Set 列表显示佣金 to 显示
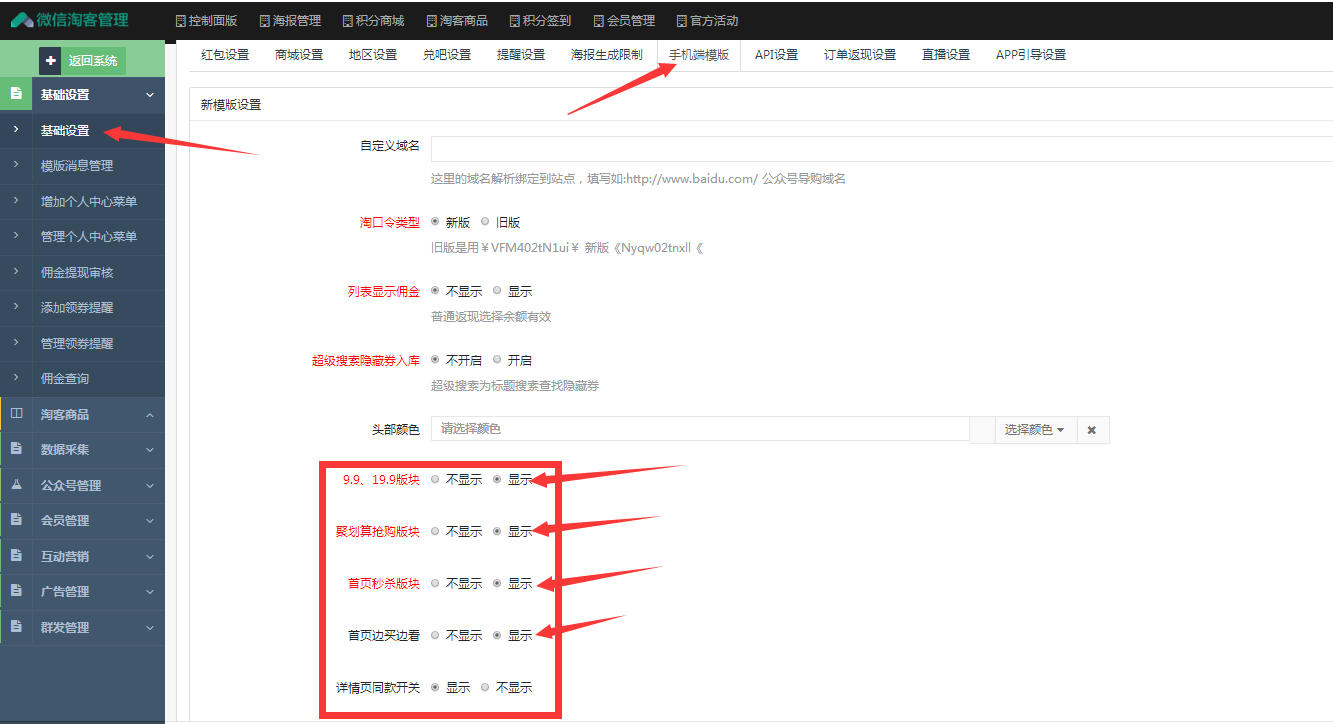The image size is (1333, 724). point(498,291)
